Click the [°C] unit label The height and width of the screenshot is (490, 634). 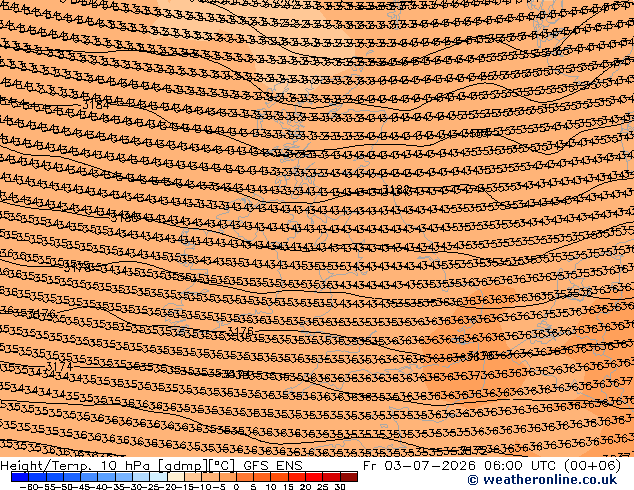click(222, 466)
